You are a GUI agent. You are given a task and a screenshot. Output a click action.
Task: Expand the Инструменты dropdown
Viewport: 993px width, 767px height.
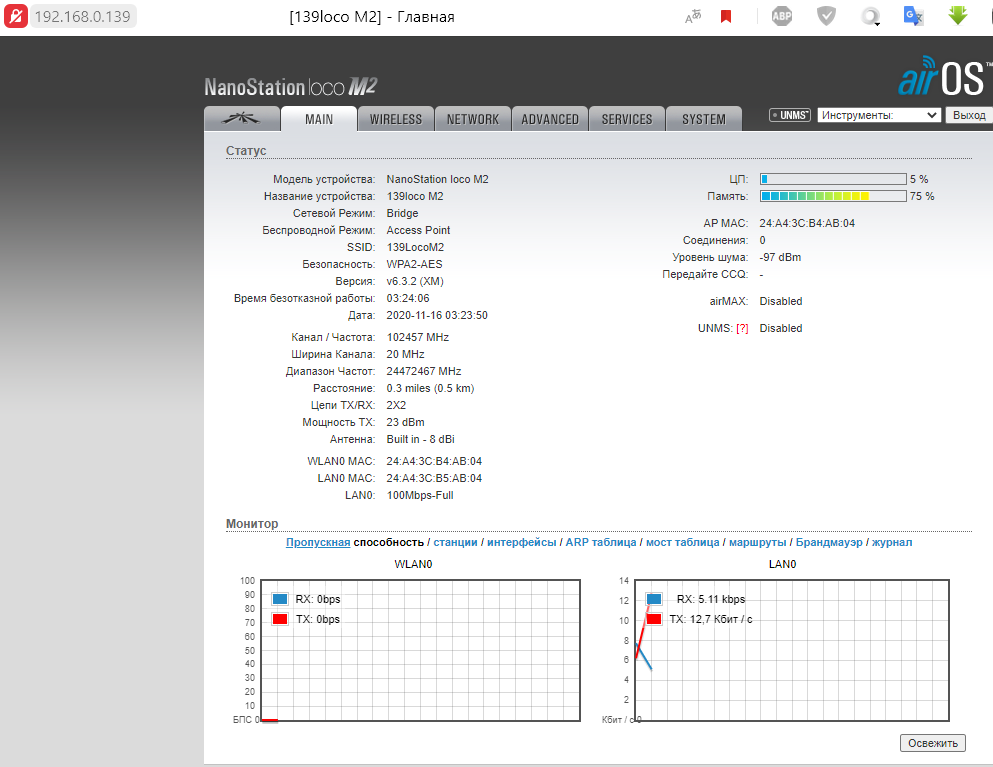tap(878, 115)
